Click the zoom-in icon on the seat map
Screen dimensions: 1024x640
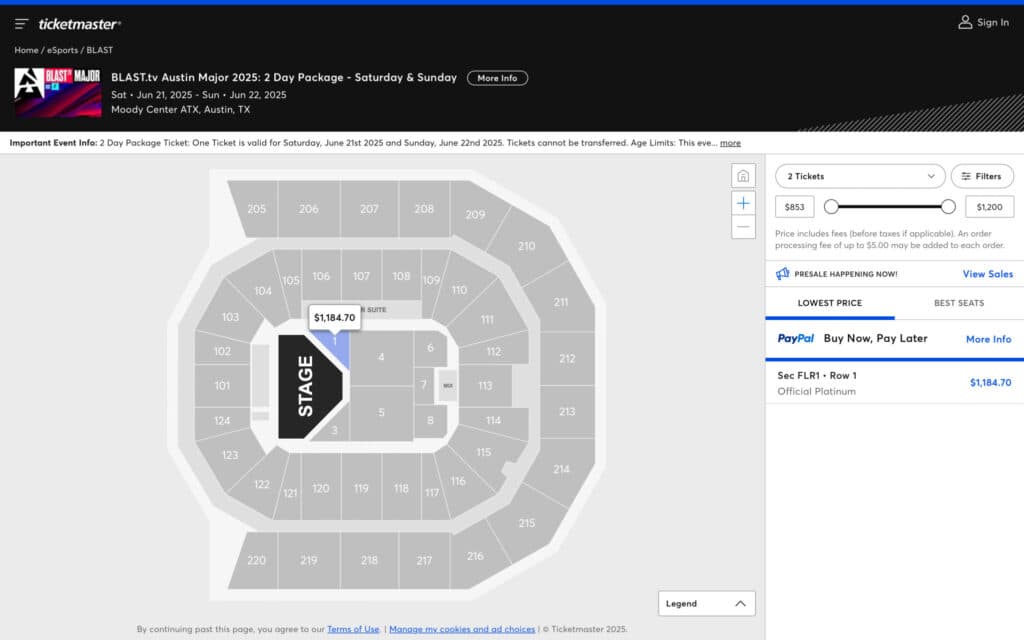coord(743,202)
